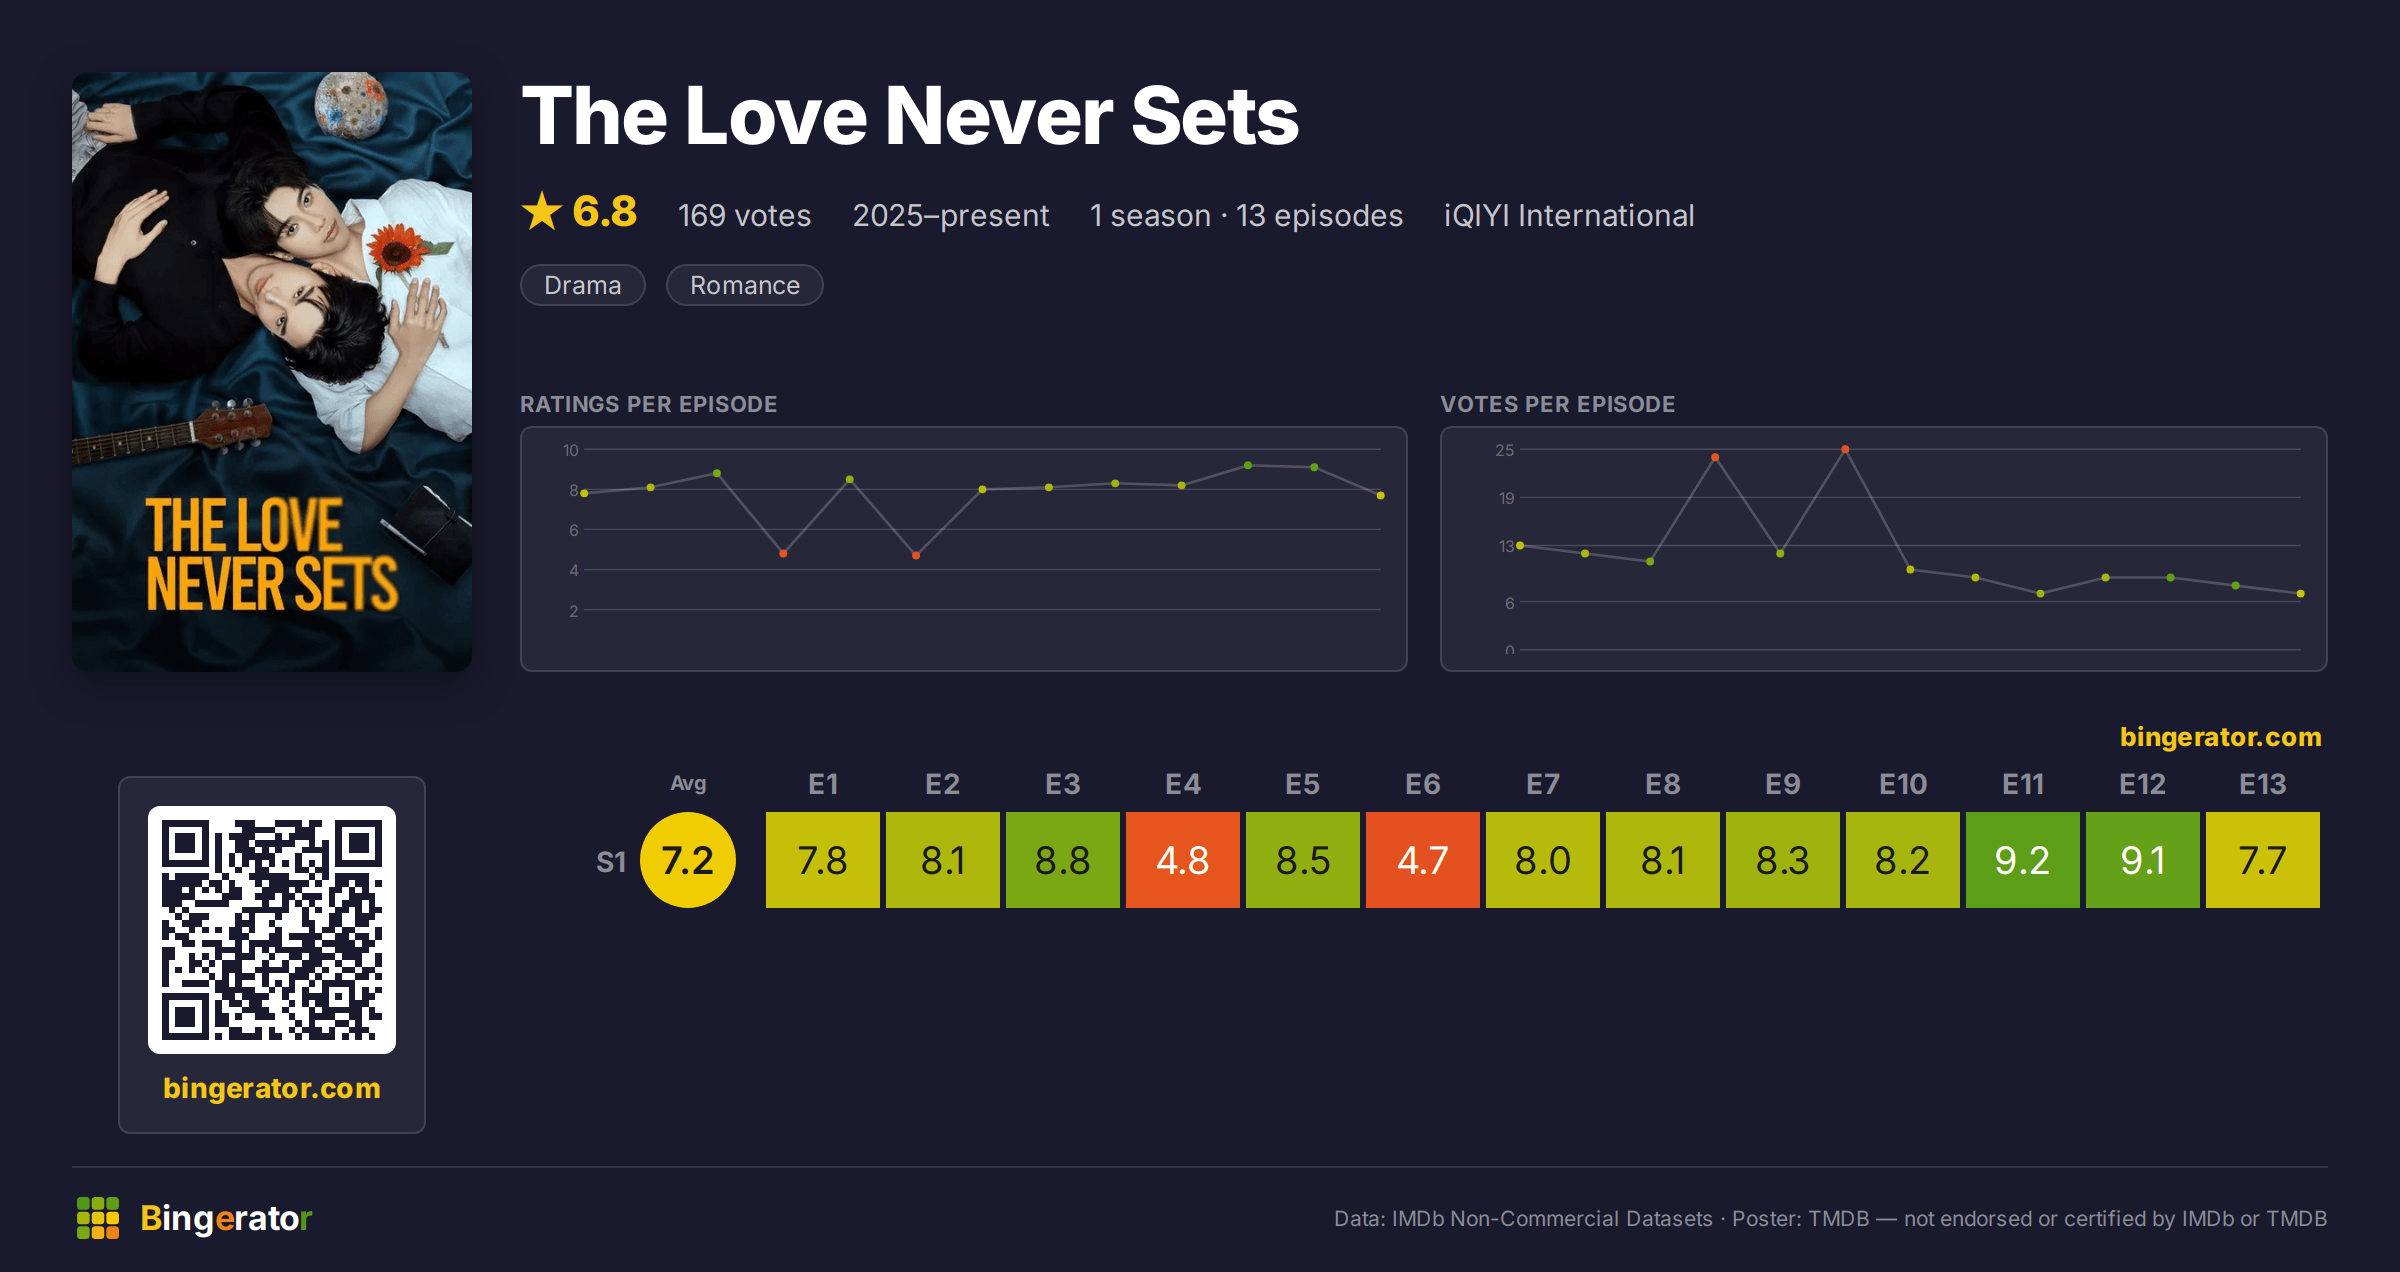The height and width of the screenshot is (1272, 2400).
Task: Click the Bingerator wordmark in footer
Action: pos(226,1218)
